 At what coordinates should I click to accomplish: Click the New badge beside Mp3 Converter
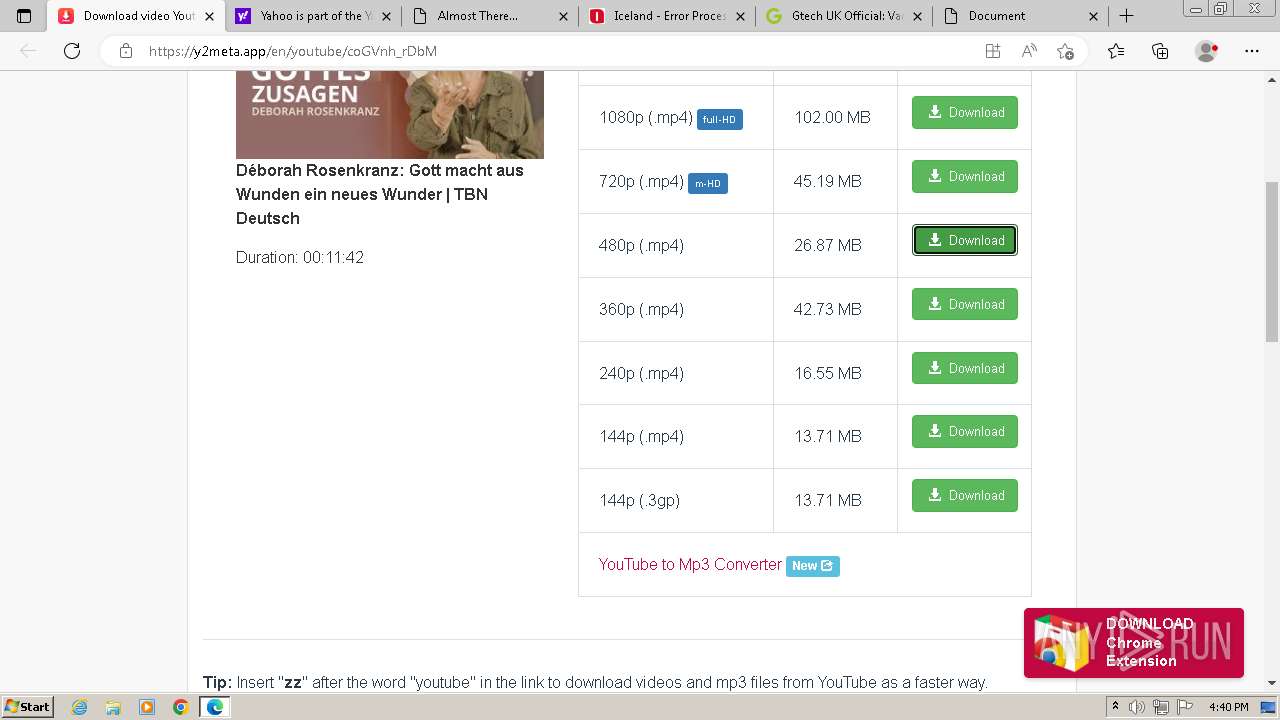812,566
